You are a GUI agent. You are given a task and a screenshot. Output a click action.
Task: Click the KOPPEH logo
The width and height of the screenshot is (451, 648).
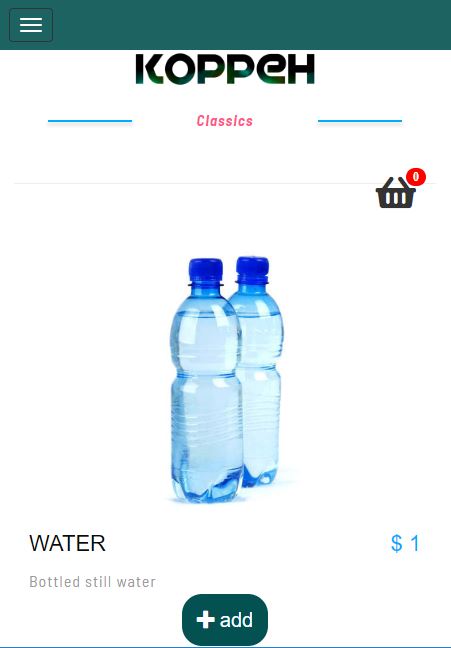[225, 69]
